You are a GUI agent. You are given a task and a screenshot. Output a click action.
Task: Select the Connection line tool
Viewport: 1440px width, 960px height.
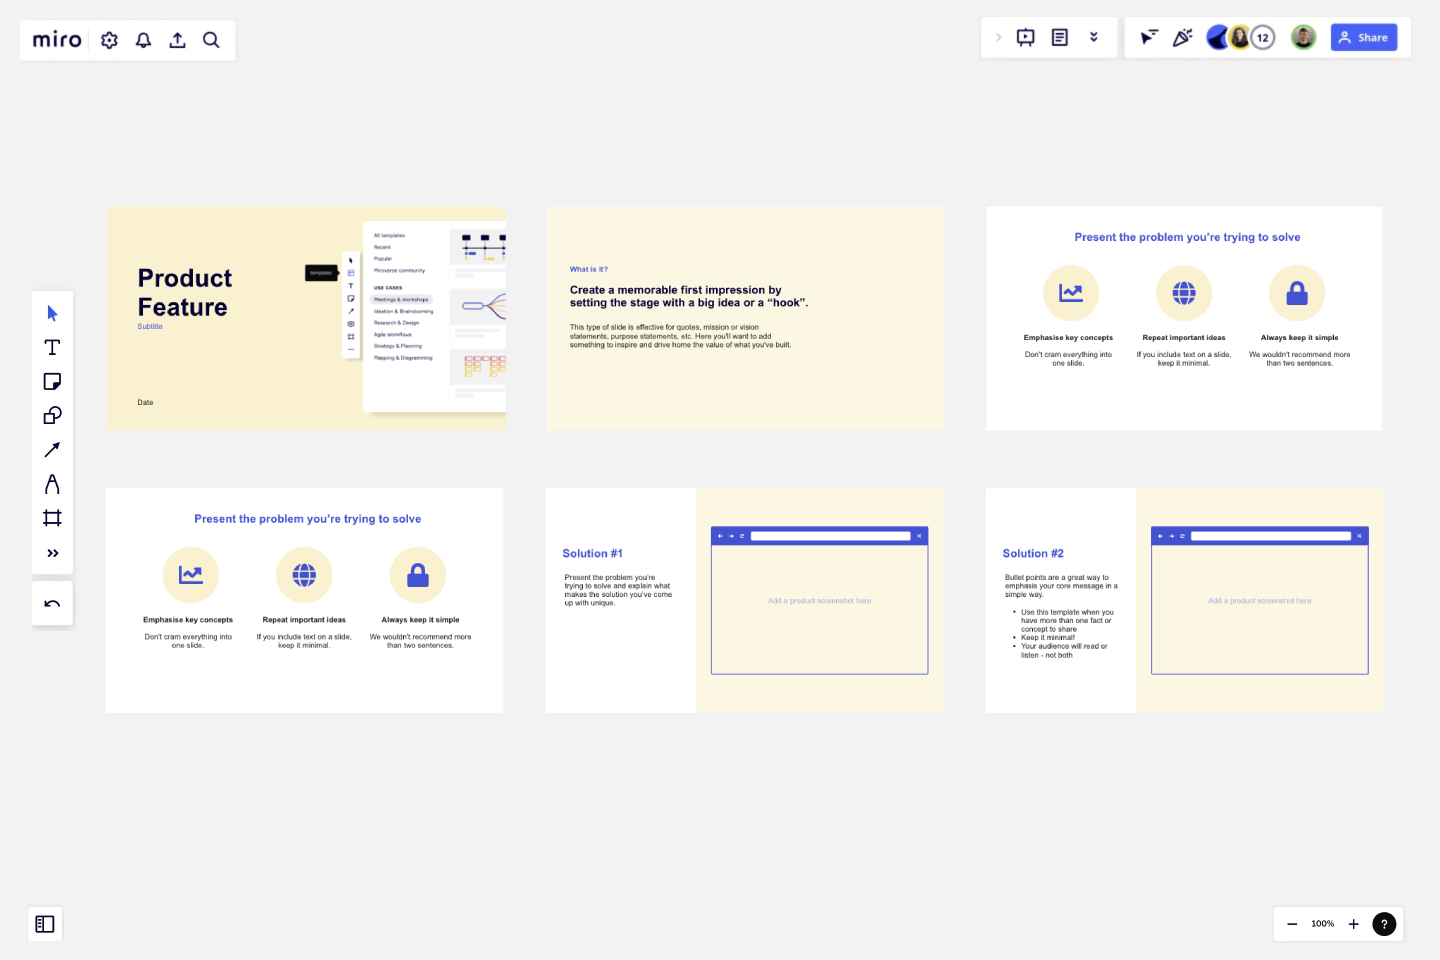point(52,449)
